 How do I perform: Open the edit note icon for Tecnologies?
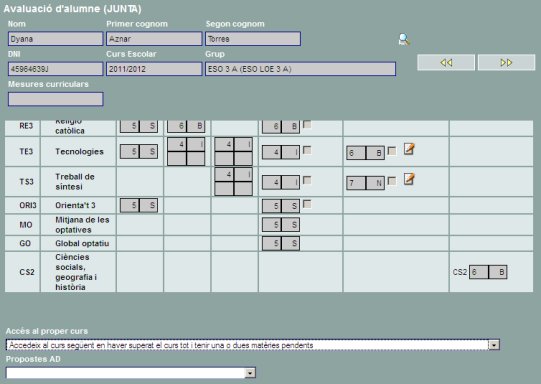[409, 149]
